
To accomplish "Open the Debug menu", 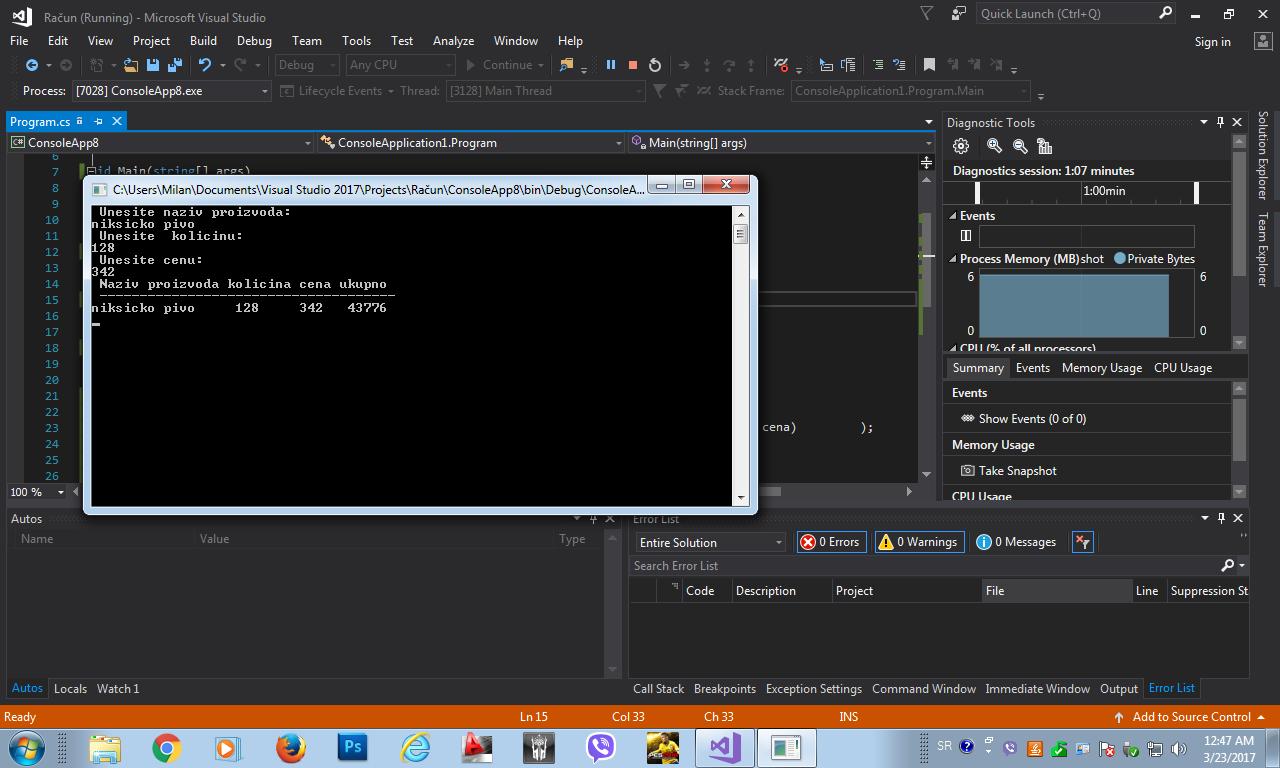I will click(x=254, y=41).
